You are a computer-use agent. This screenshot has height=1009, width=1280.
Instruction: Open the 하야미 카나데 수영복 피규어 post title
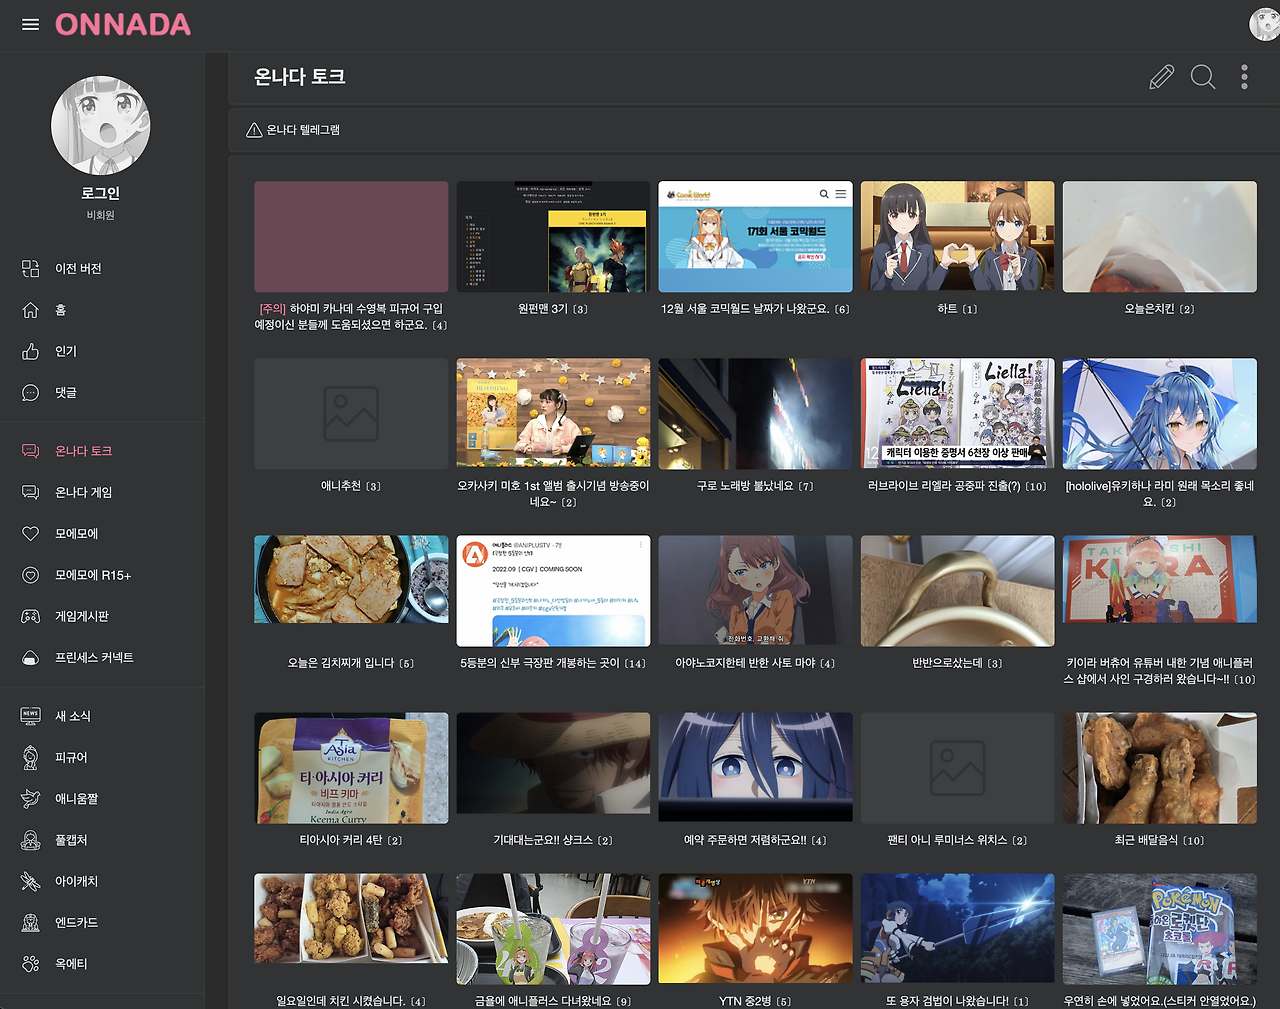(x=351, y=317)
